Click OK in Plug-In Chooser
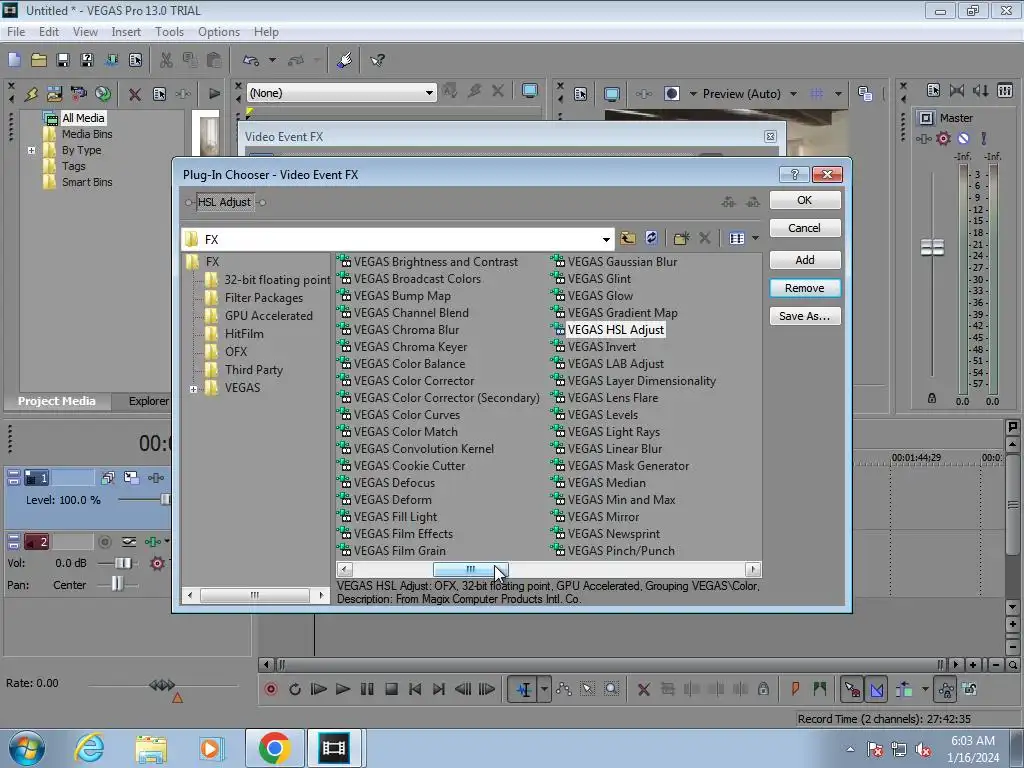 (x=805, y=200)
